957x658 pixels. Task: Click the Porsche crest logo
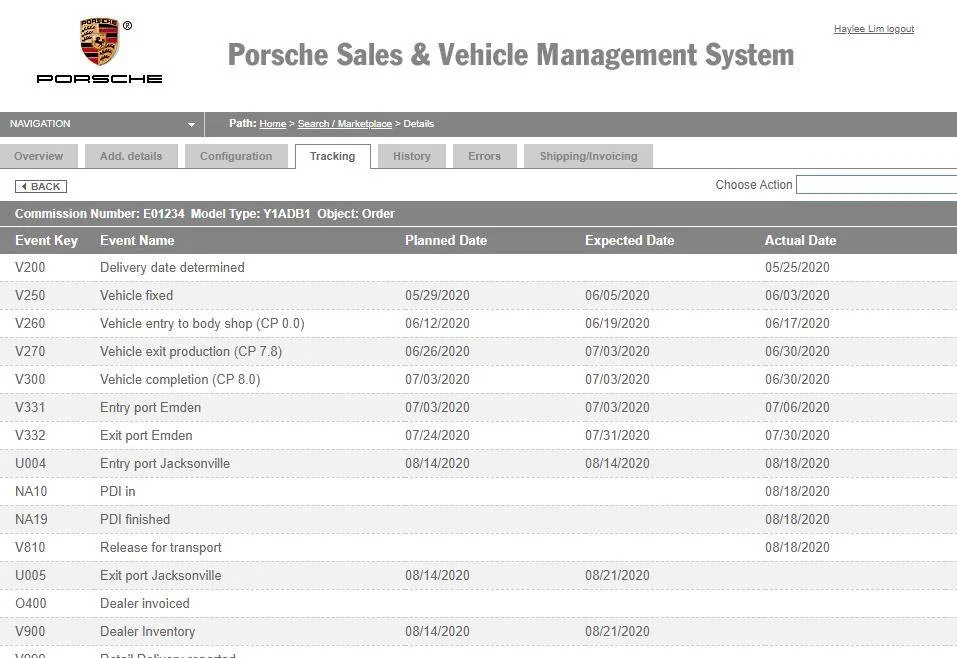pyautogui.click(x=99, y=42)
